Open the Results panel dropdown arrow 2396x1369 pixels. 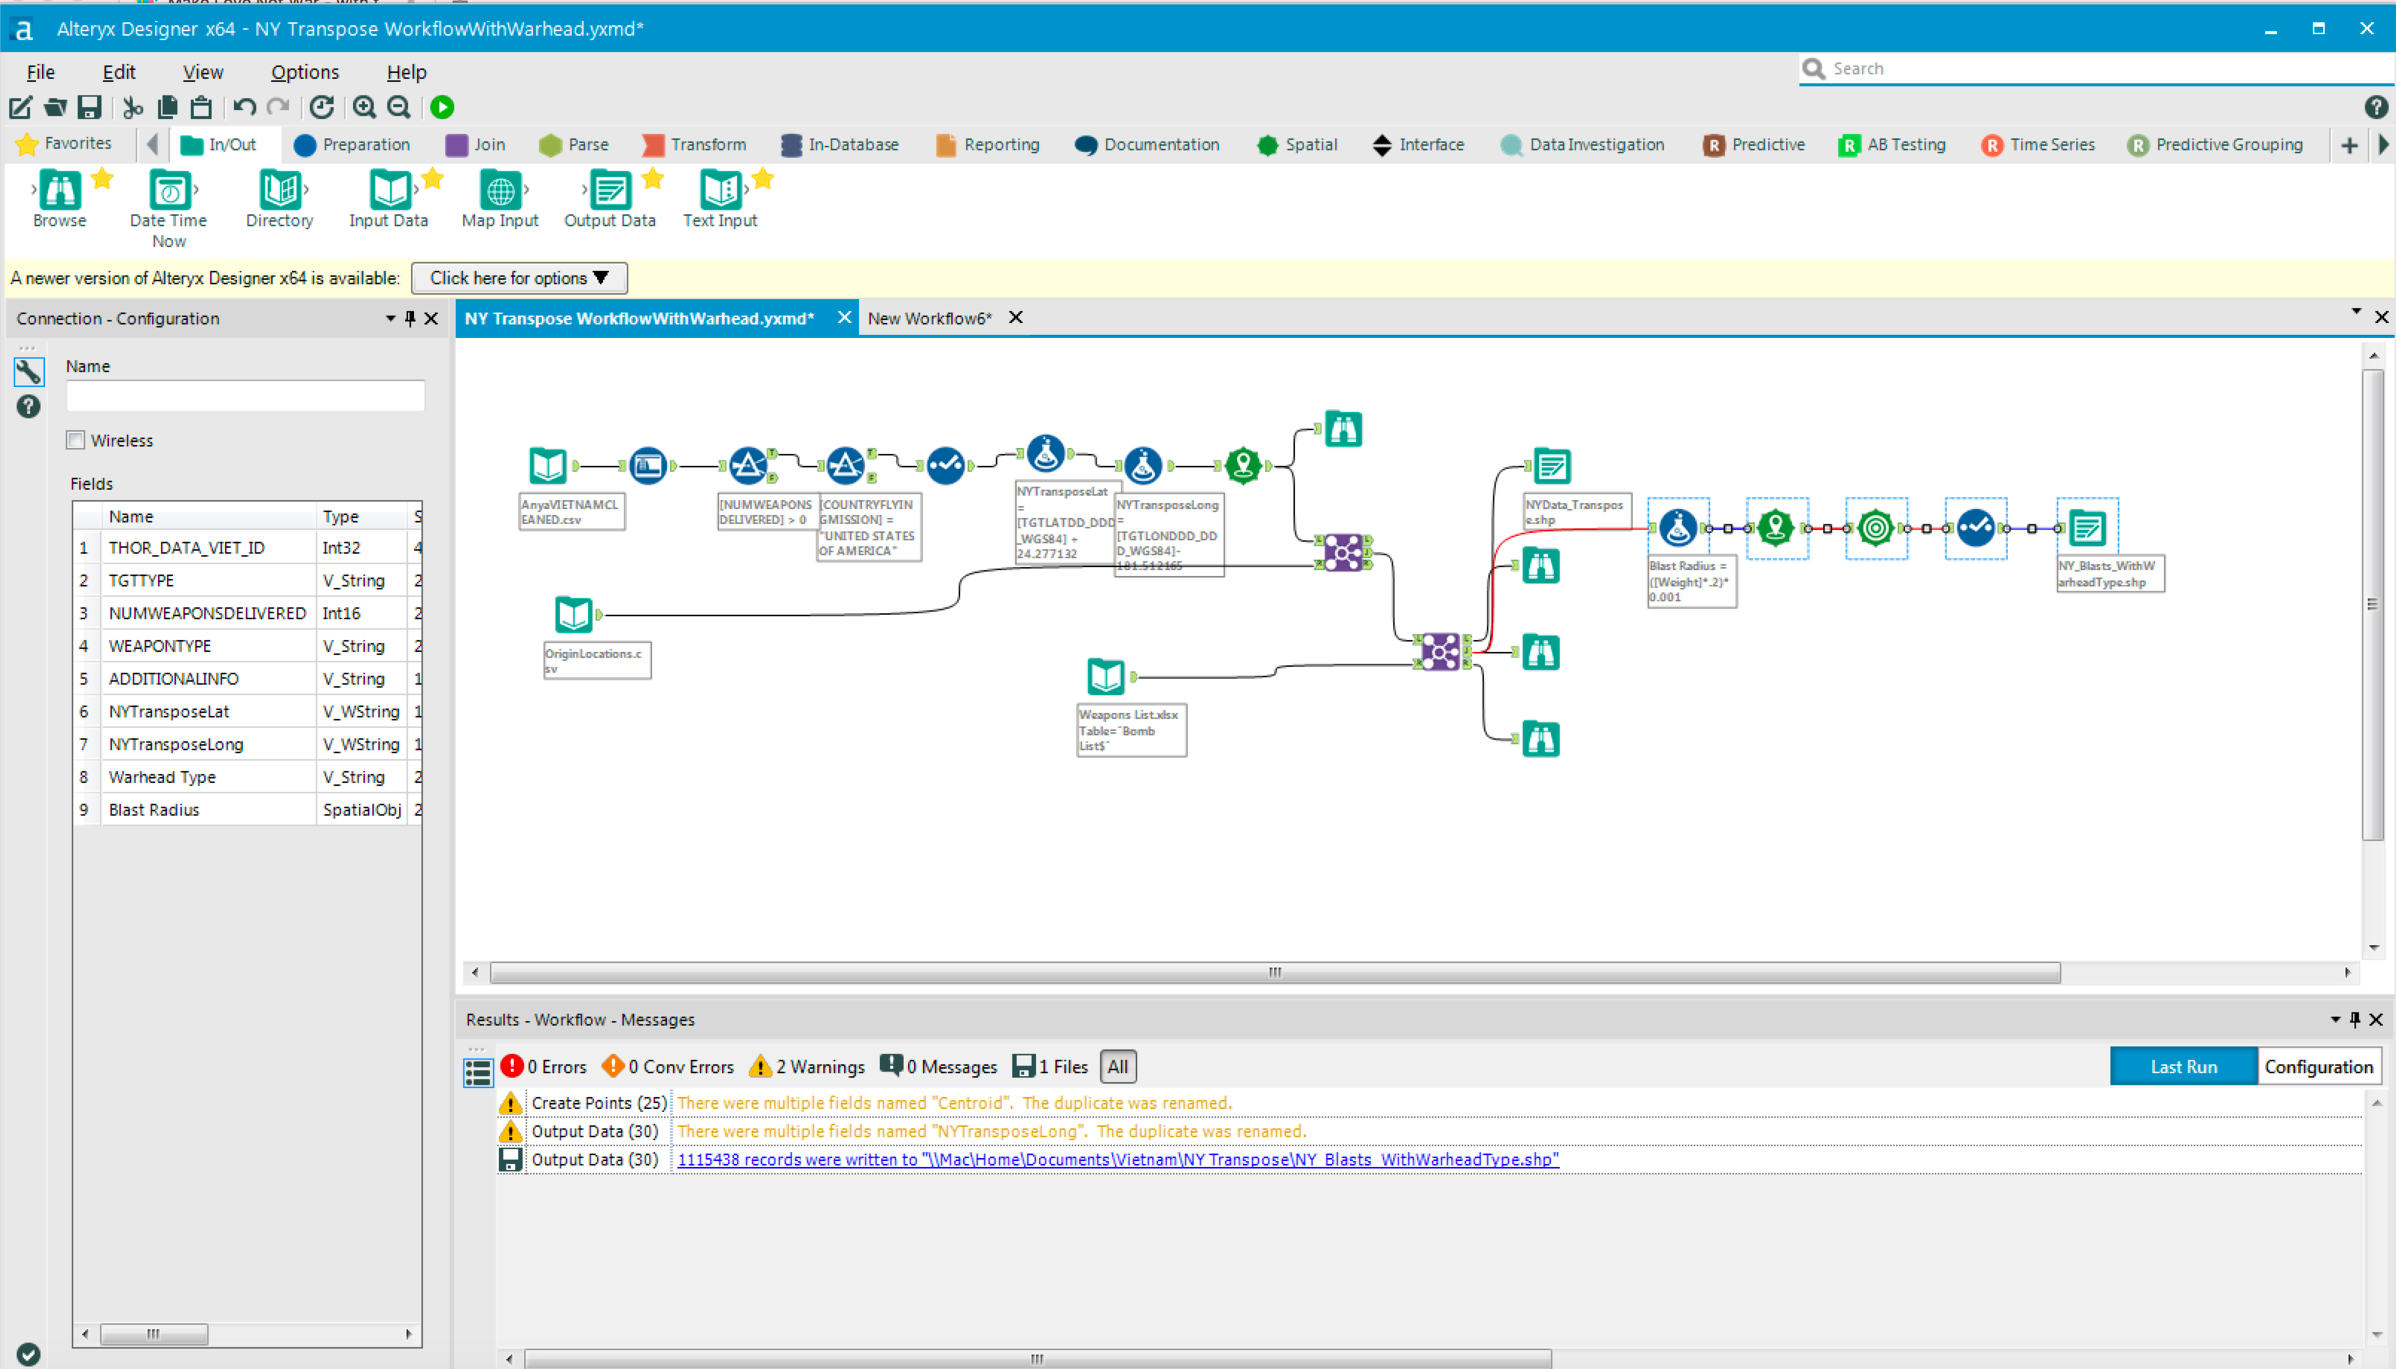(x=2335, y=1019)
